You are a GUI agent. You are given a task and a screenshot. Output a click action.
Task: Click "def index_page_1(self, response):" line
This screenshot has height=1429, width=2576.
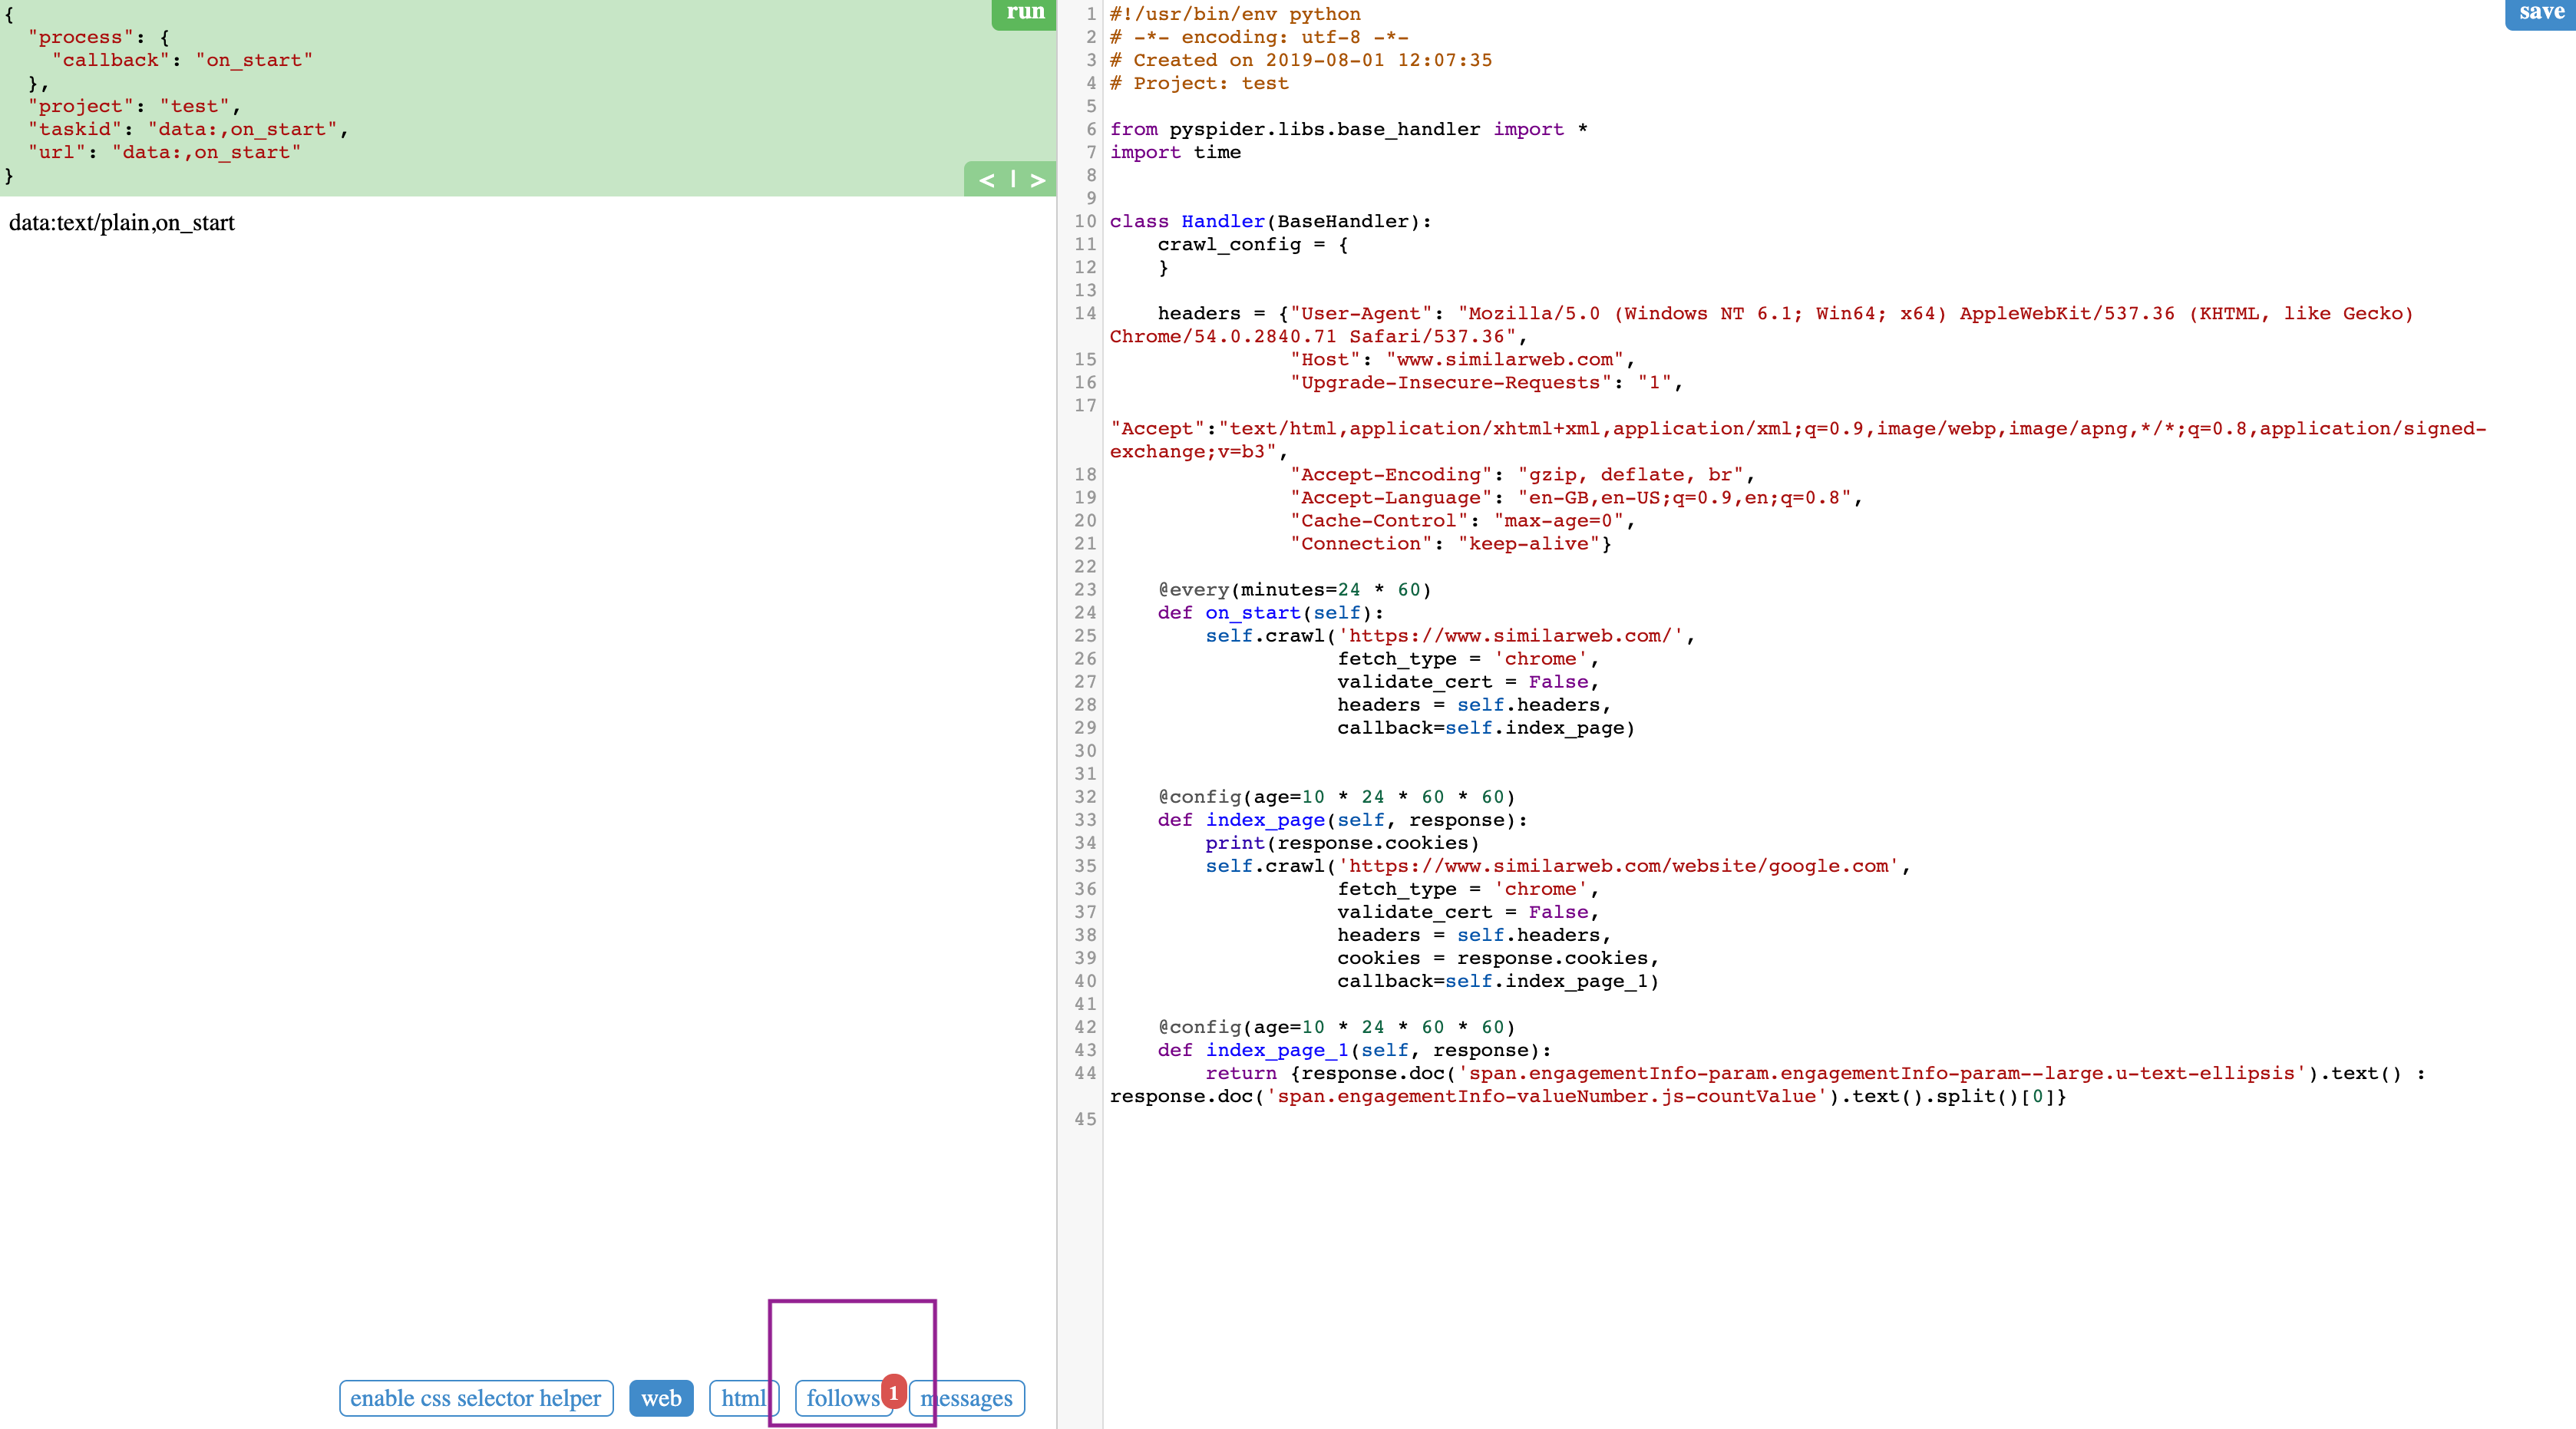1355,1050
